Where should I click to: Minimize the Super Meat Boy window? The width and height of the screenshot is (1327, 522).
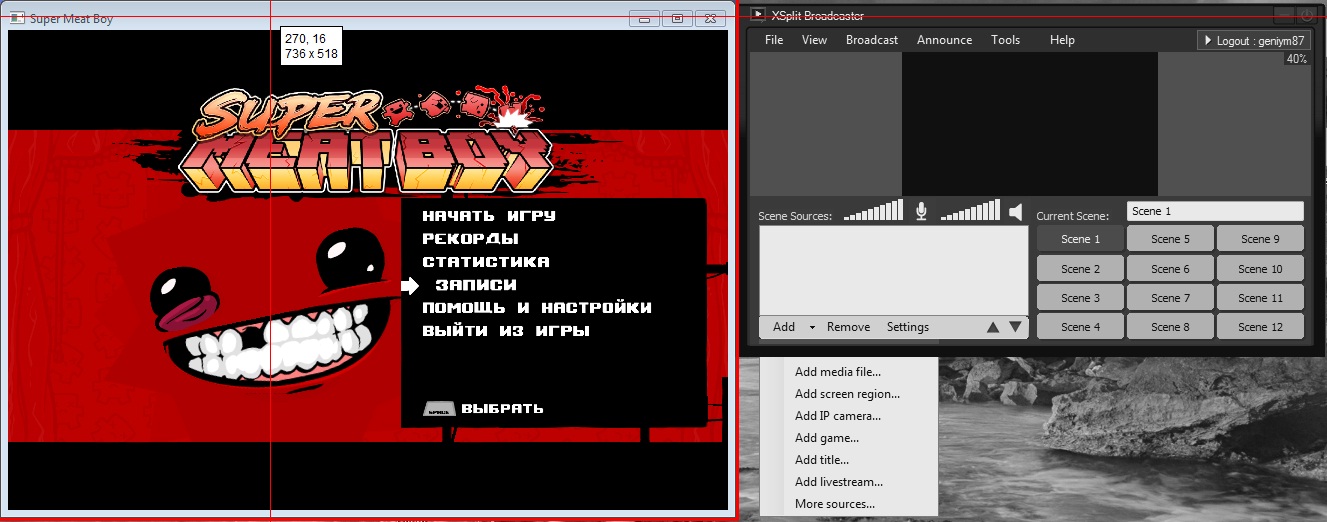tap(645, 18)
